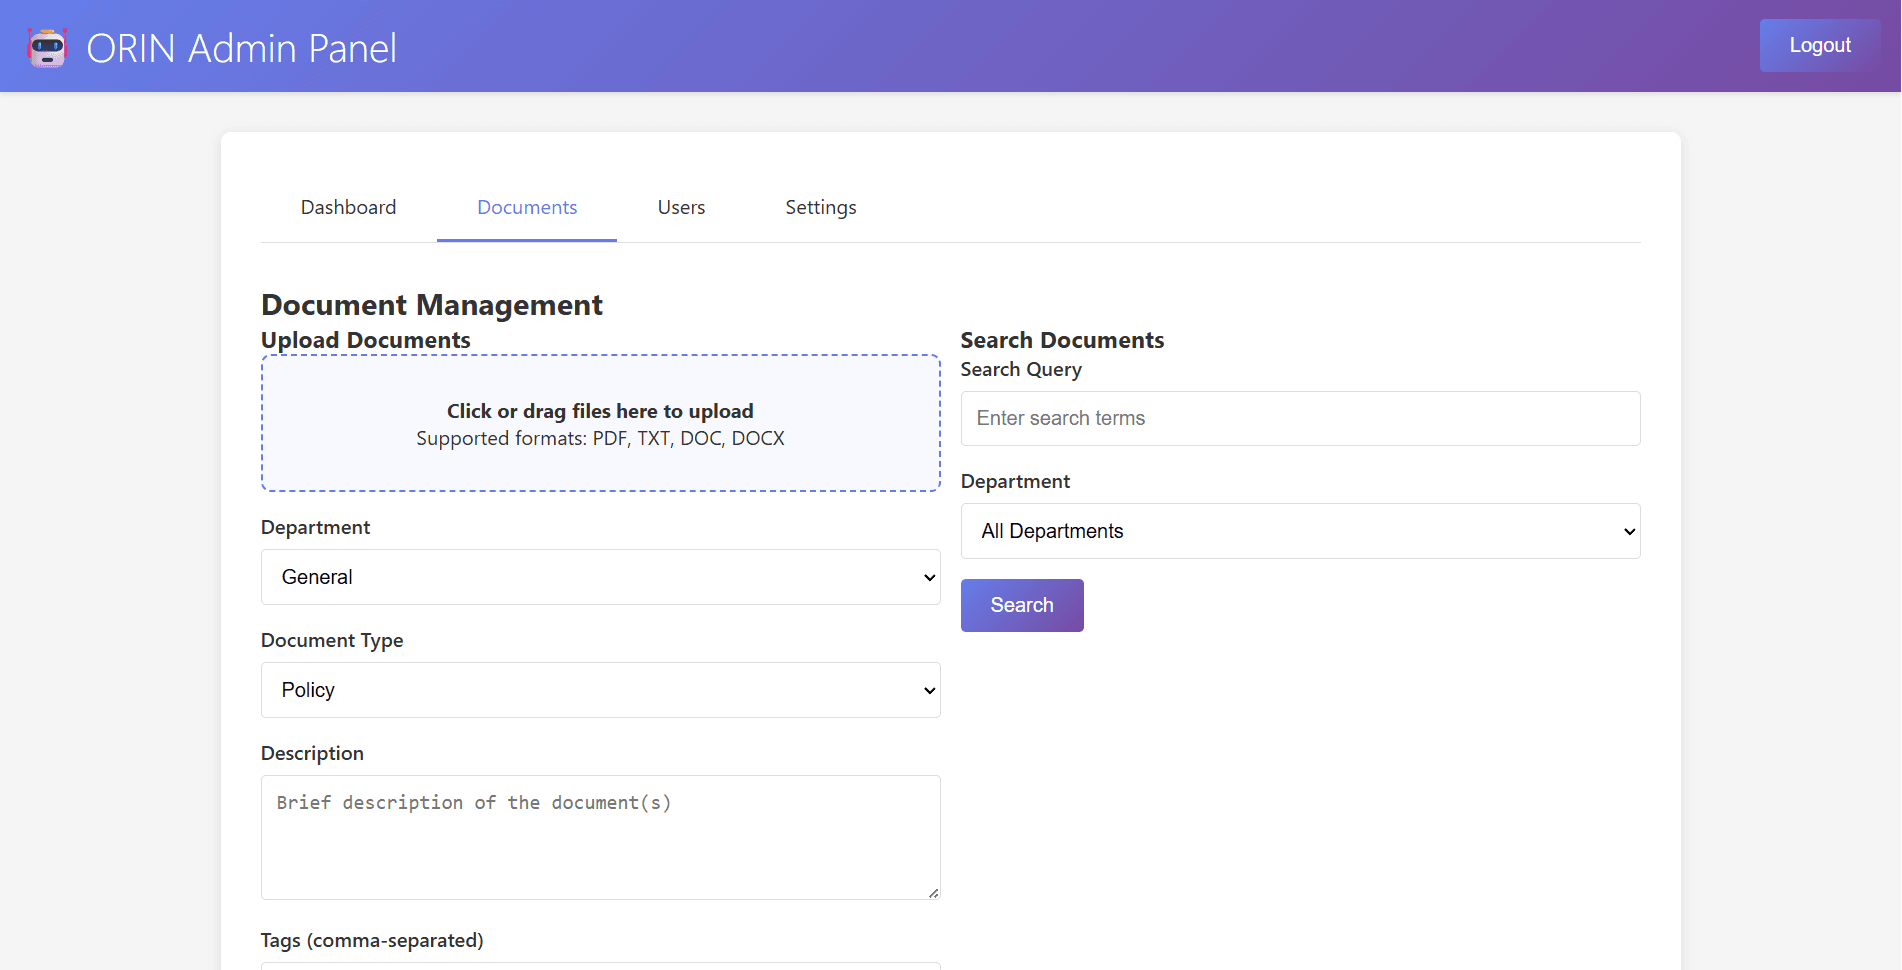
Task: Expand the upload Department dropdown showing General
Action: click(600, 577)
